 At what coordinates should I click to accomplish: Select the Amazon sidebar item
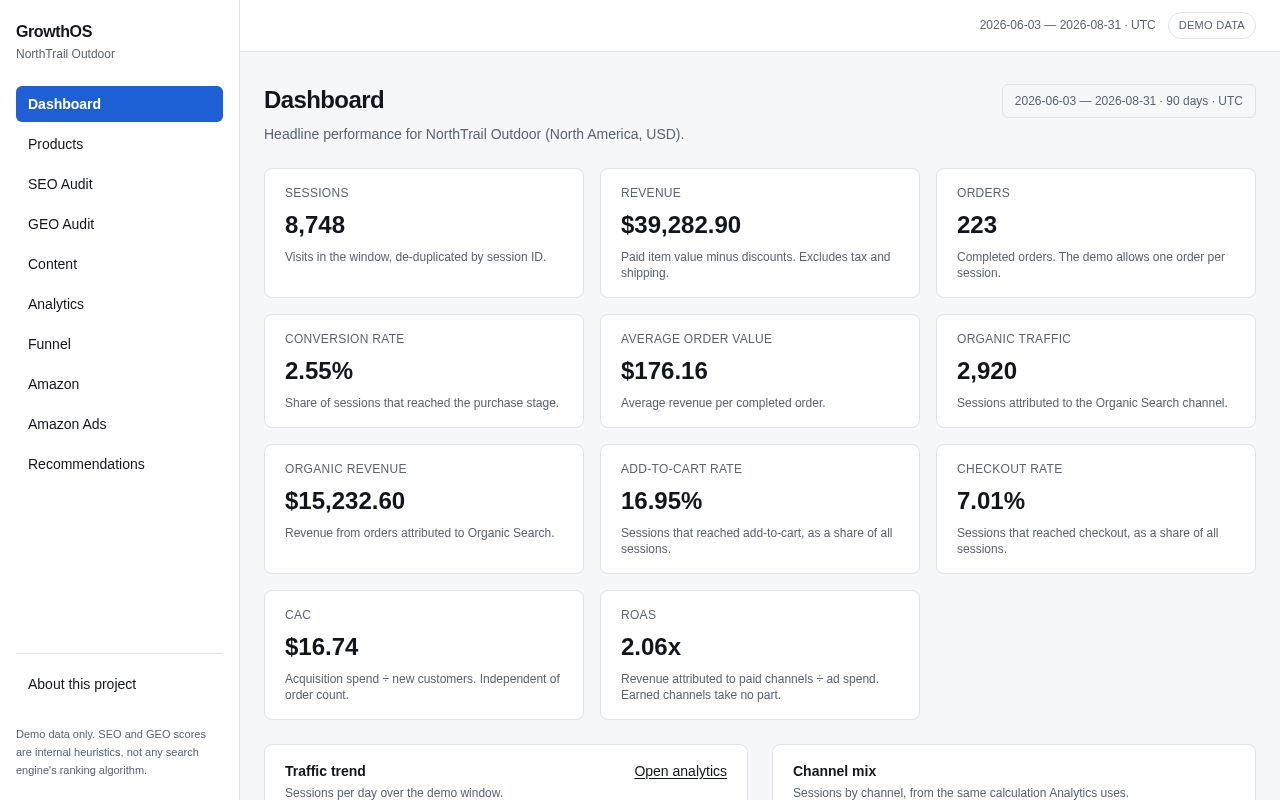(x=119, y=384)
